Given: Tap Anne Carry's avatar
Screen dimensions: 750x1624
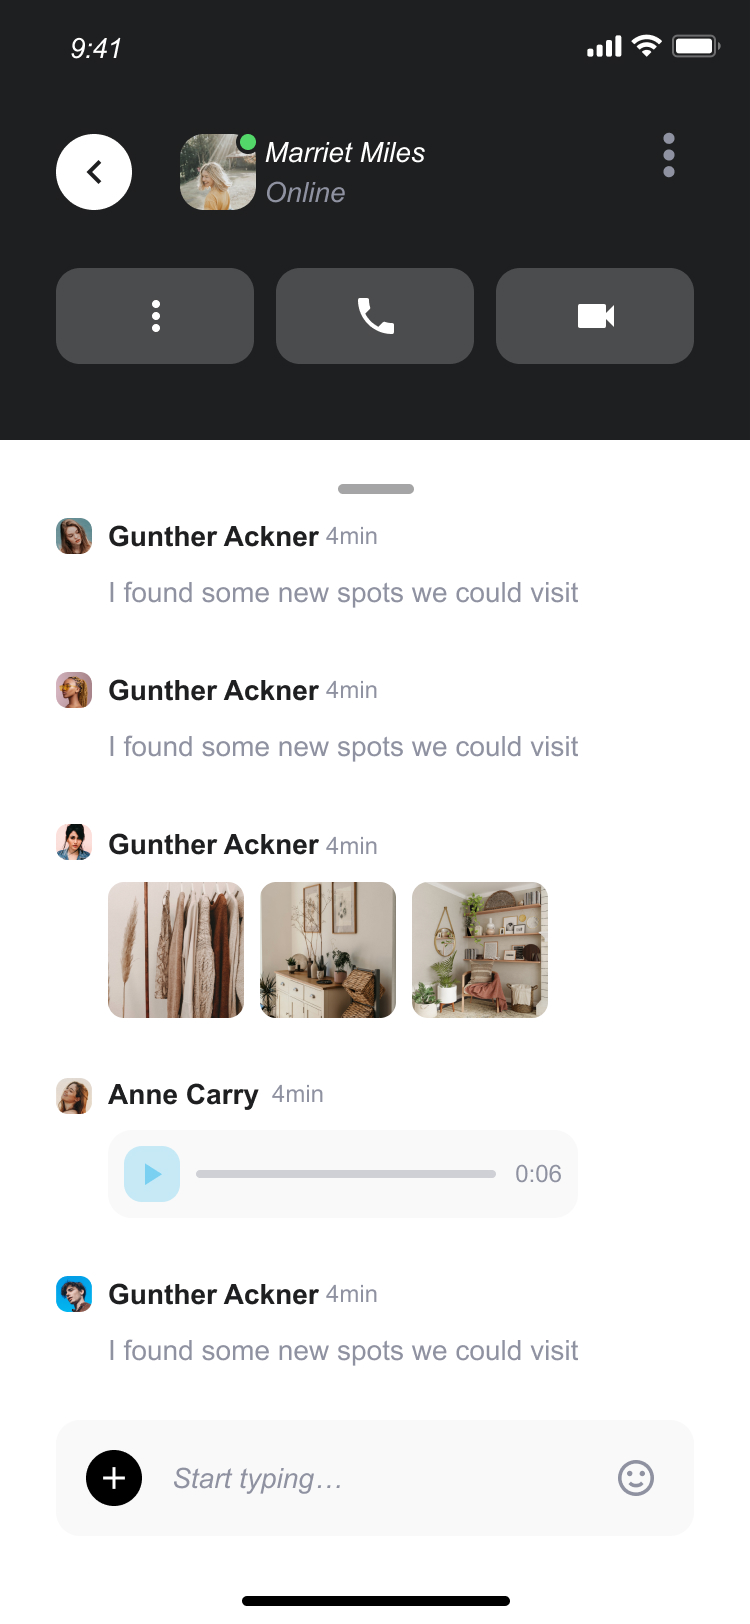Looking at the screenshot, I should click(74, 1096).
